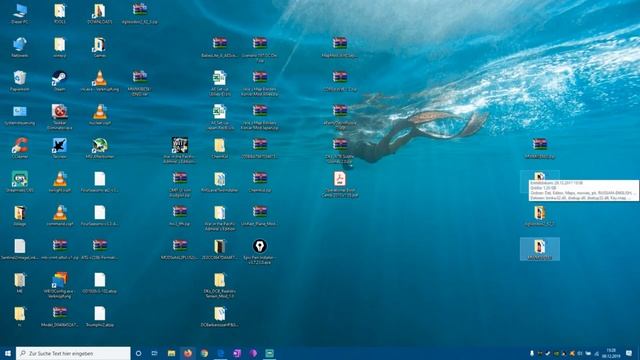Select the Model_ WinRAR archive icon
Viewport: 640px width, 360px height.
pos(60,317)
